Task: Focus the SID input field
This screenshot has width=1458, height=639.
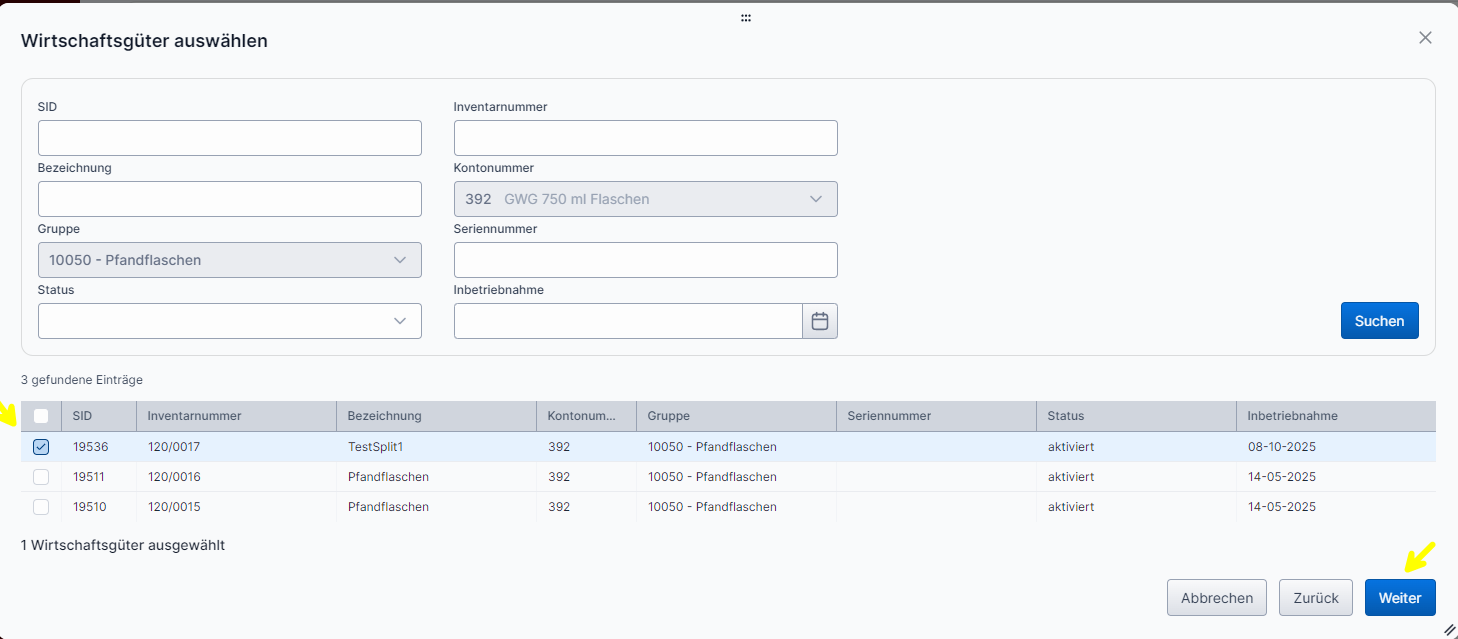Action: coord(230,138)
